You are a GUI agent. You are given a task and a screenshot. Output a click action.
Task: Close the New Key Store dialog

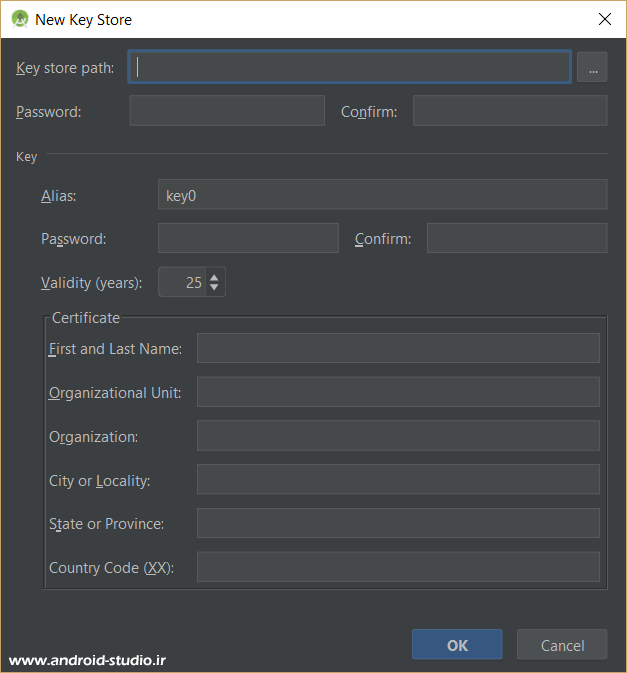point(604,19)
